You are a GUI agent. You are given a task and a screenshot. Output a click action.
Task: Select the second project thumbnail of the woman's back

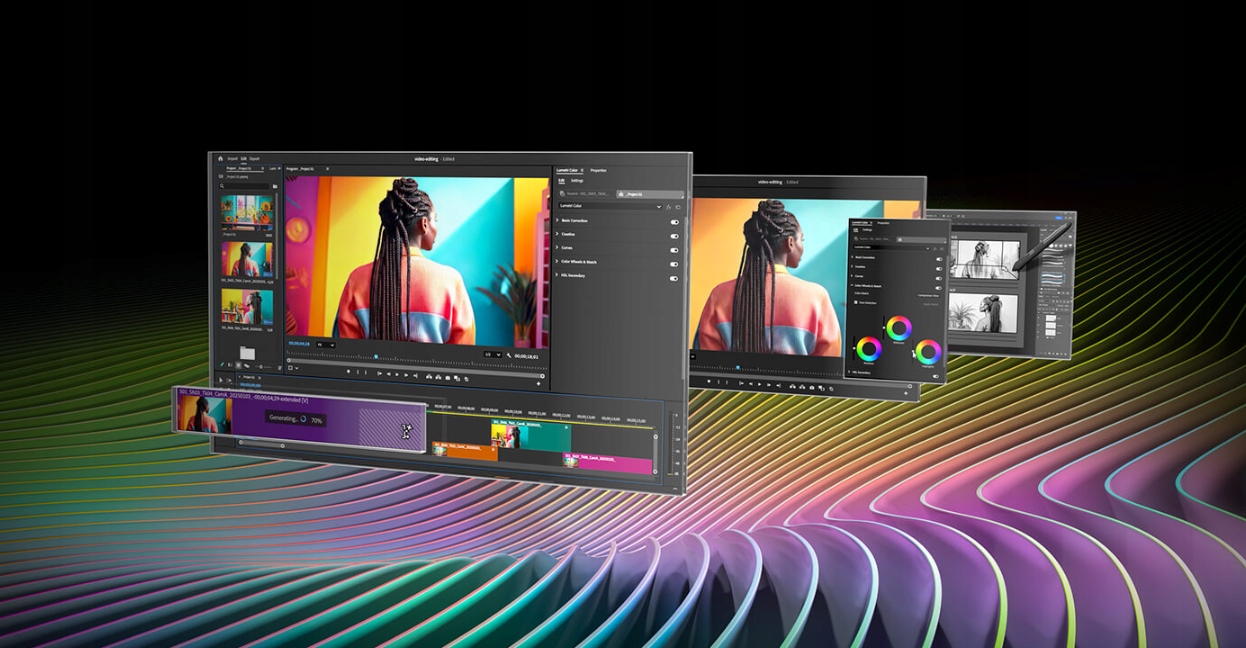pyautogui.click(x=247, y=258)
